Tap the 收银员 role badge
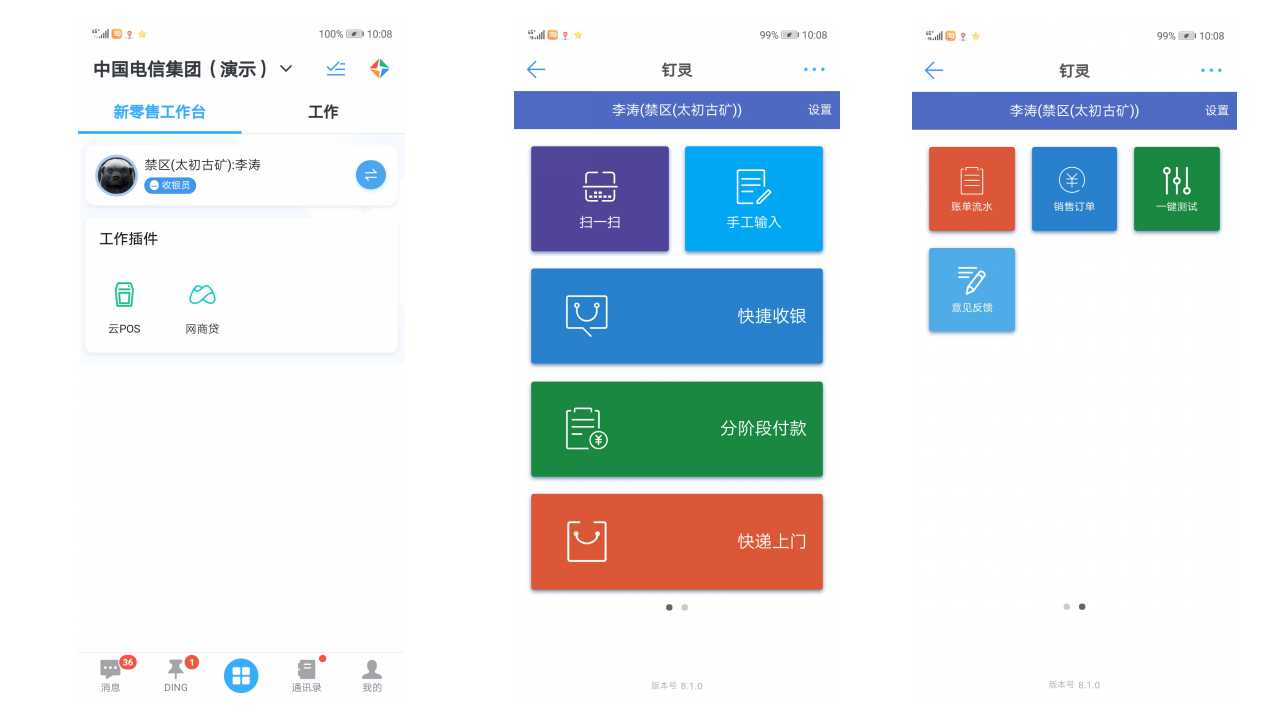The width and height of the screenshot is (1280, 720). pyautogui.click(x=170, y=185)
